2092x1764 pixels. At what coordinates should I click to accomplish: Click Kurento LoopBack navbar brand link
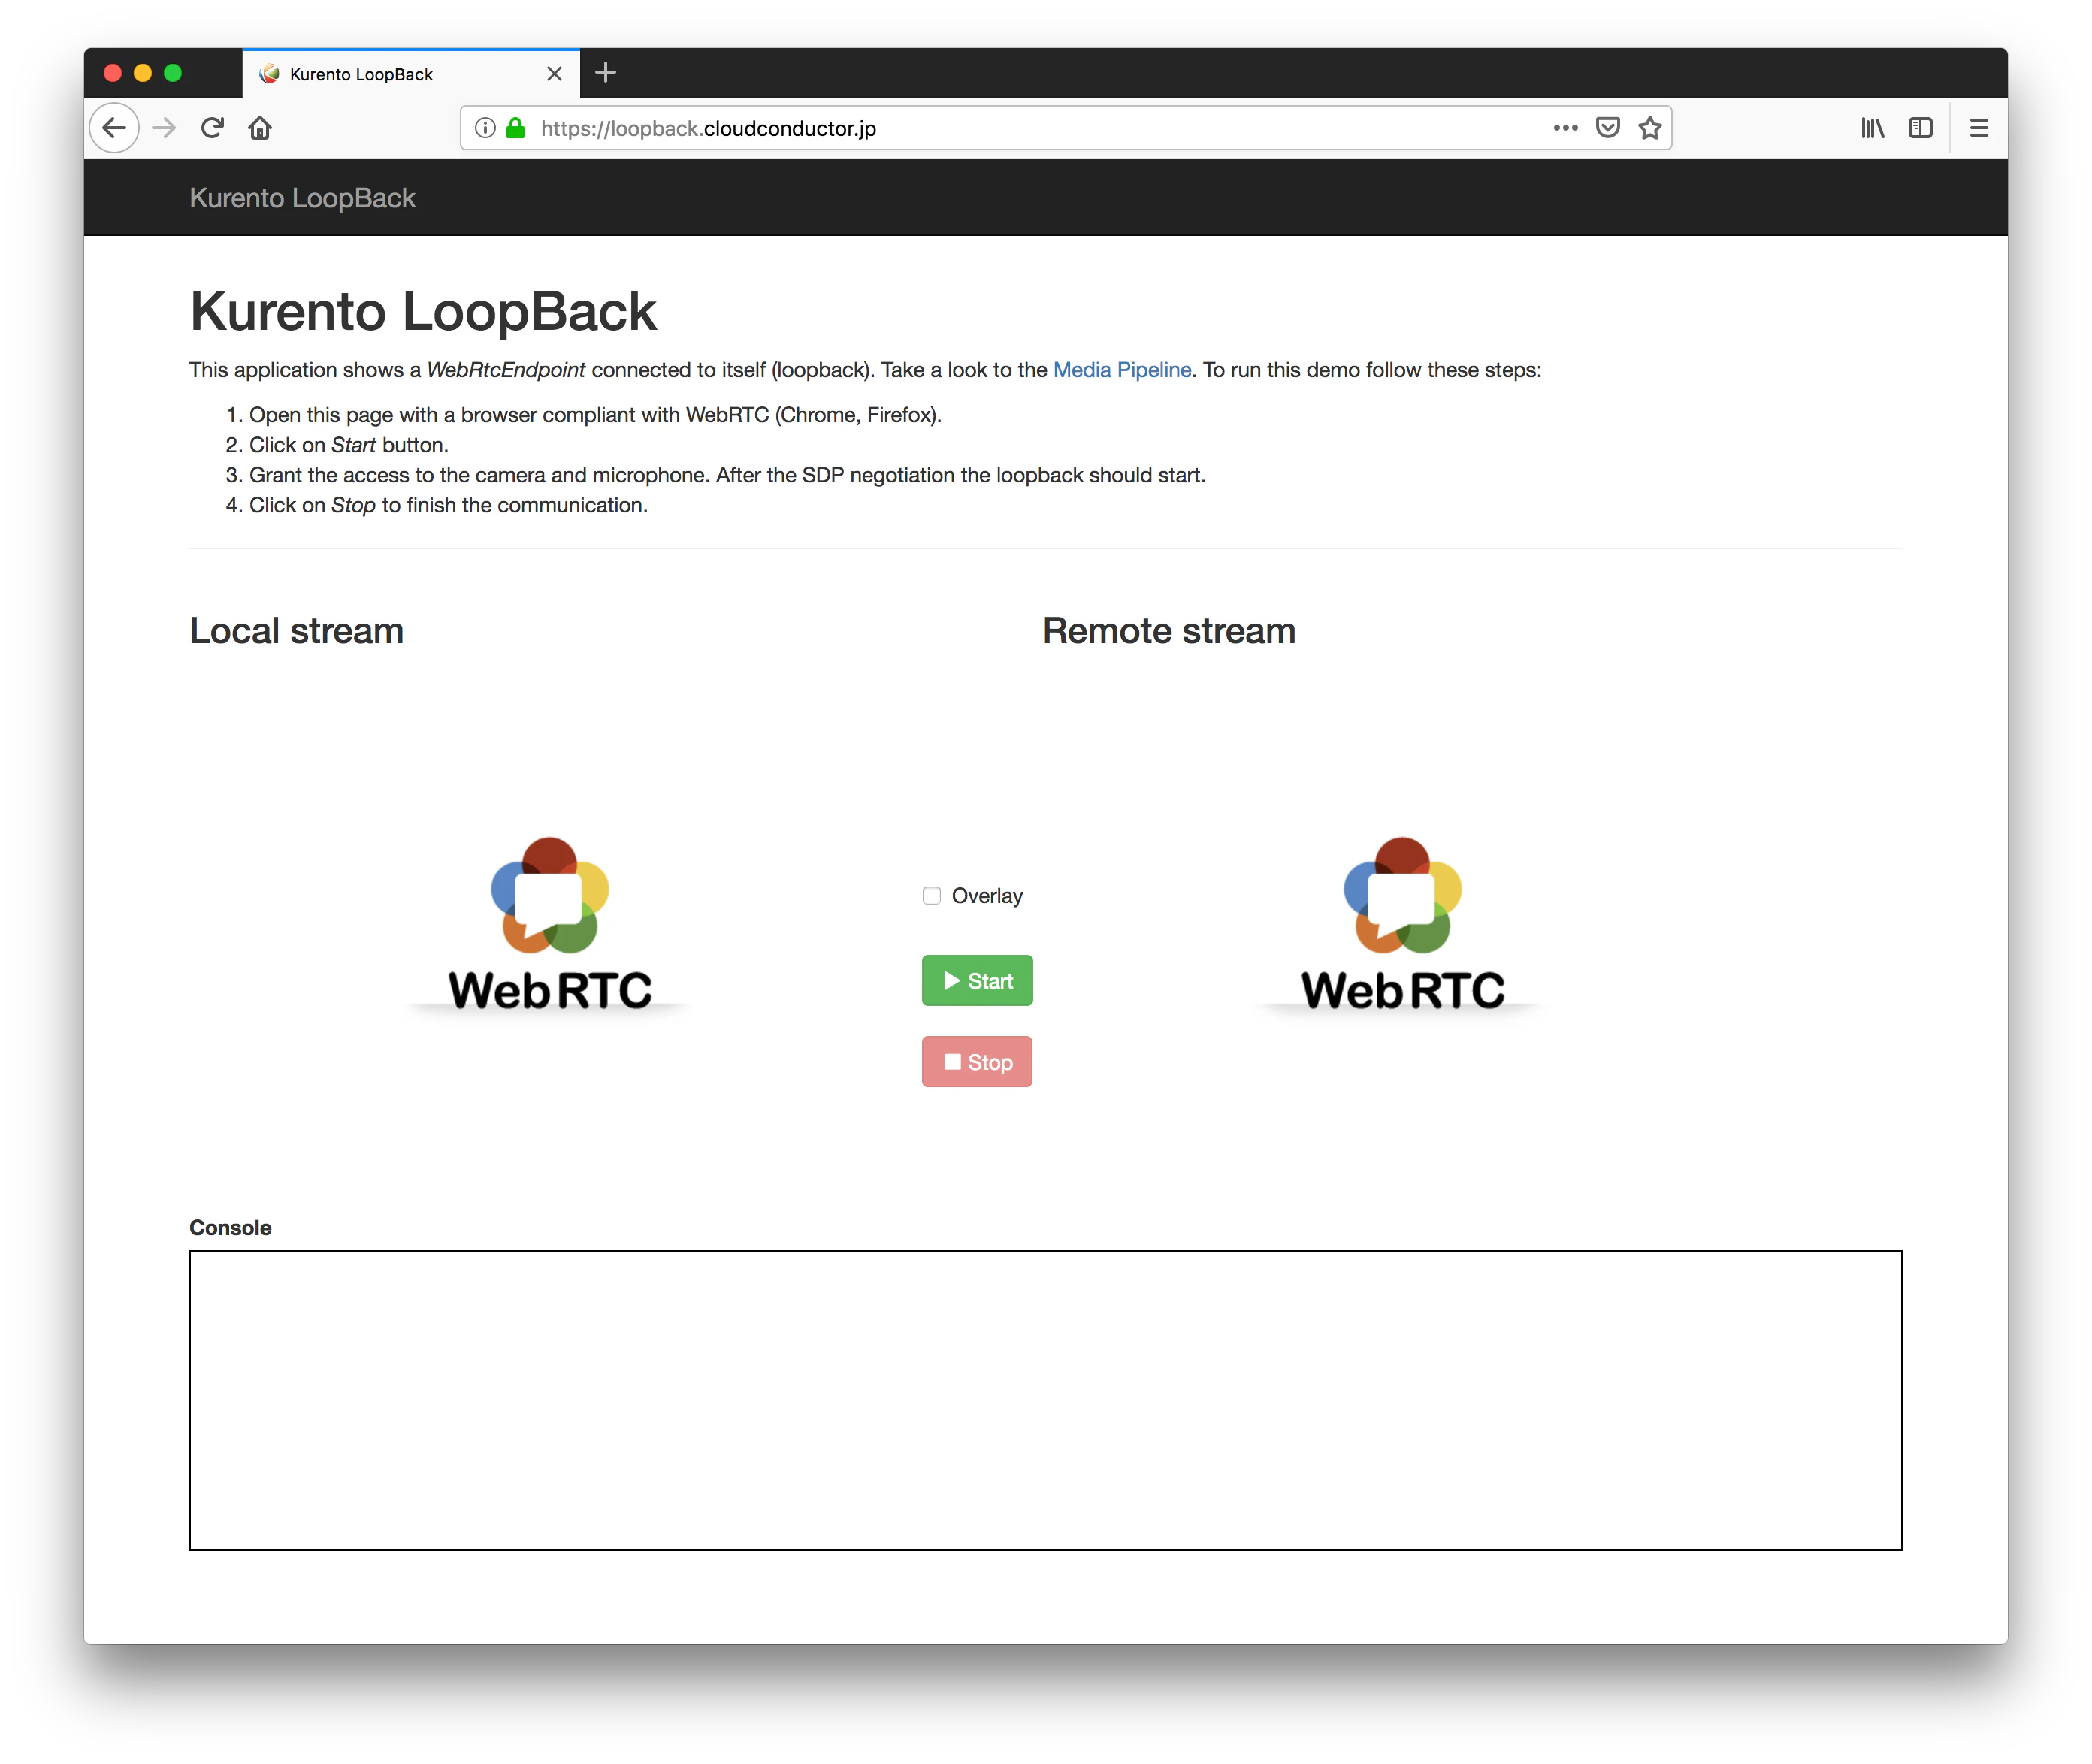tap(302, 198)
